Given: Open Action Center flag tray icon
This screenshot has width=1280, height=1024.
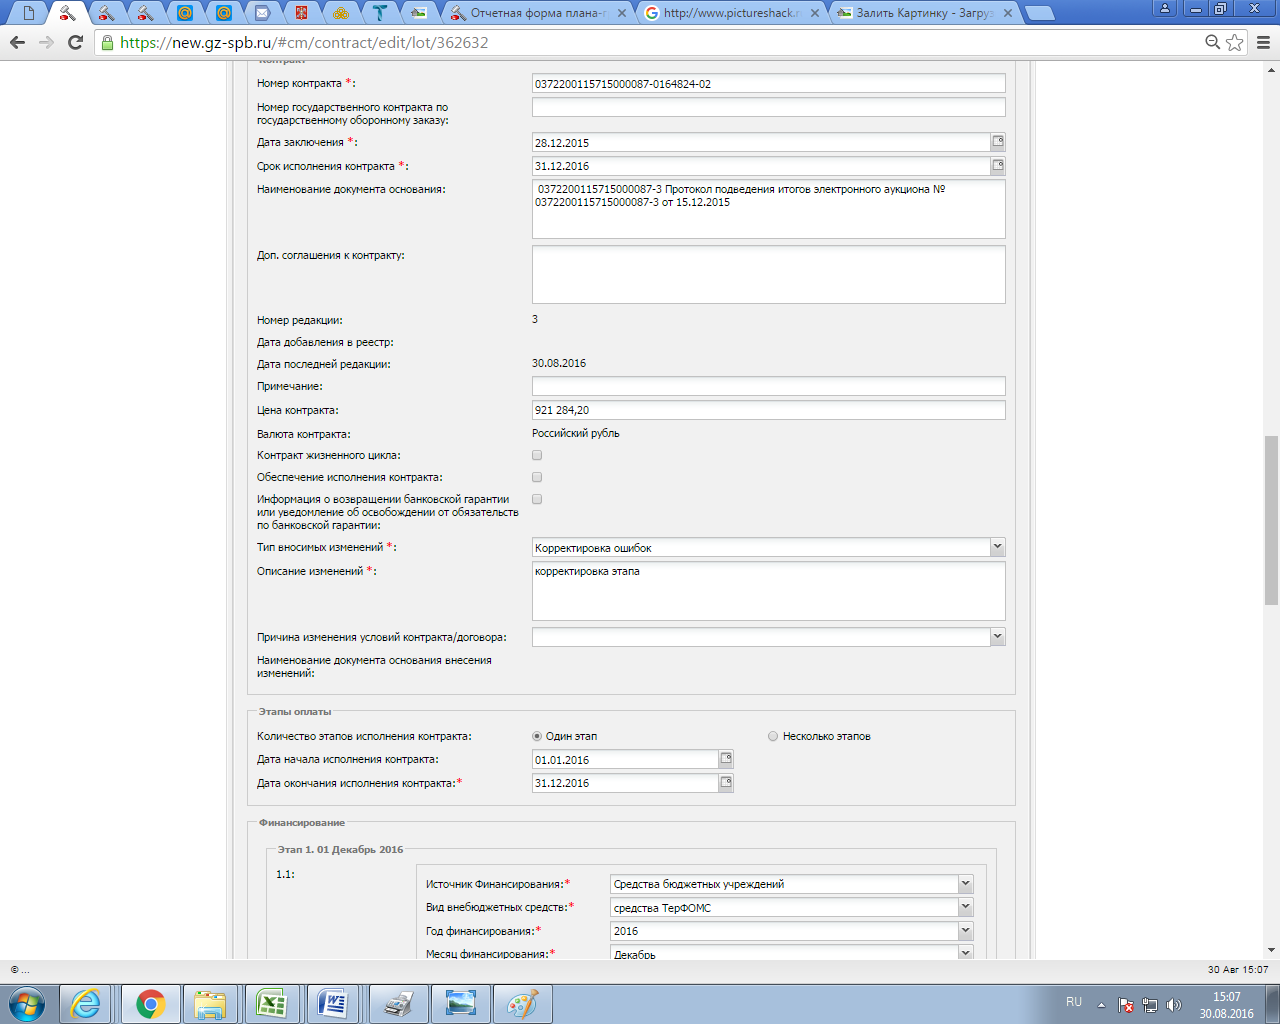Looking at the screenshot, I should click(x=1126, y=1005).
